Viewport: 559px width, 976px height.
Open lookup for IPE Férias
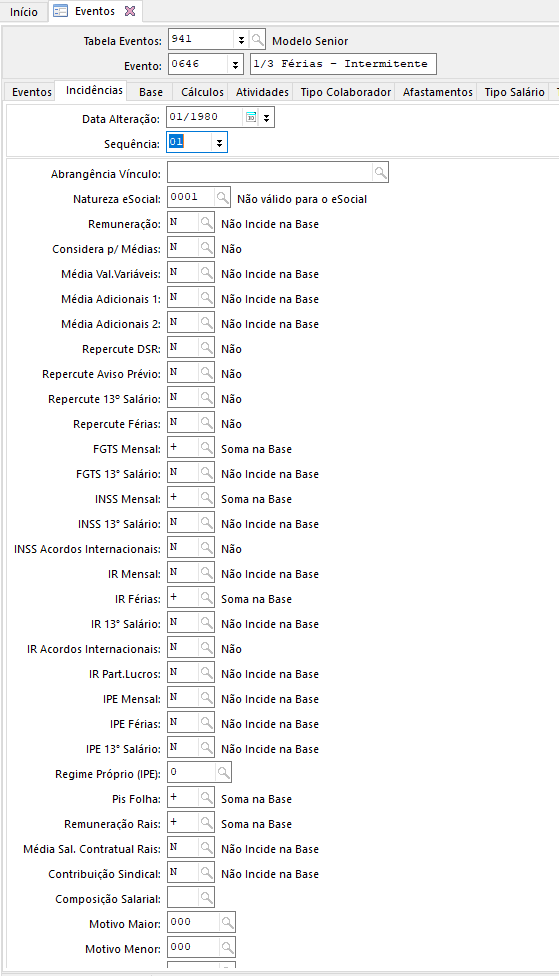206,723
